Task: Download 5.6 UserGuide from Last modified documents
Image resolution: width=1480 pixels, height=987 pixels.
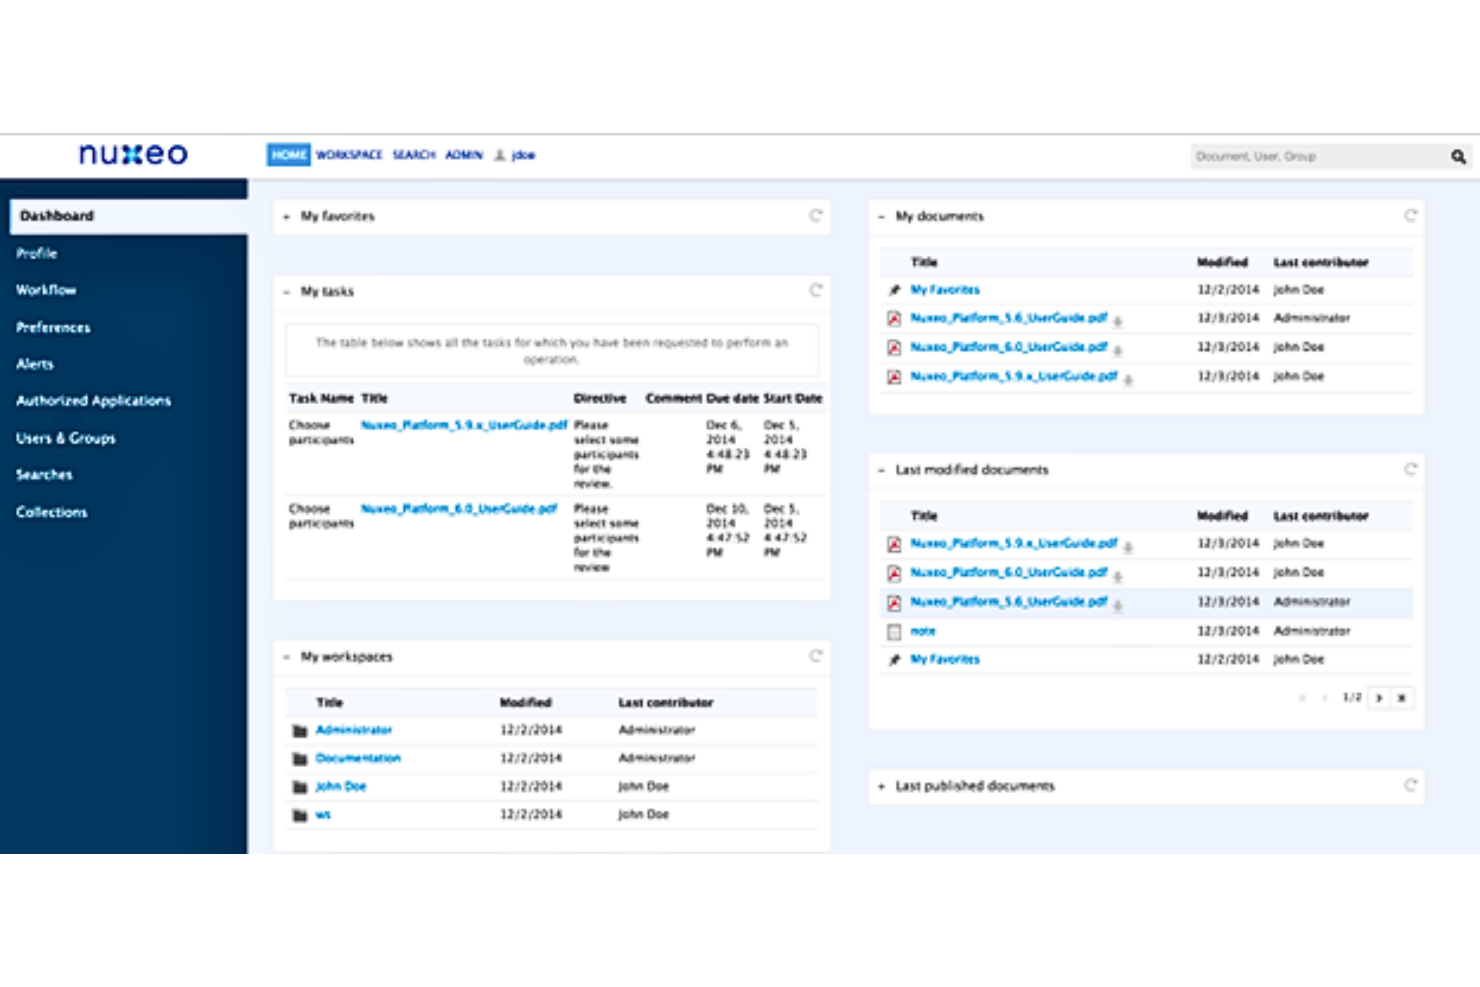Action: click(1118, 605)
